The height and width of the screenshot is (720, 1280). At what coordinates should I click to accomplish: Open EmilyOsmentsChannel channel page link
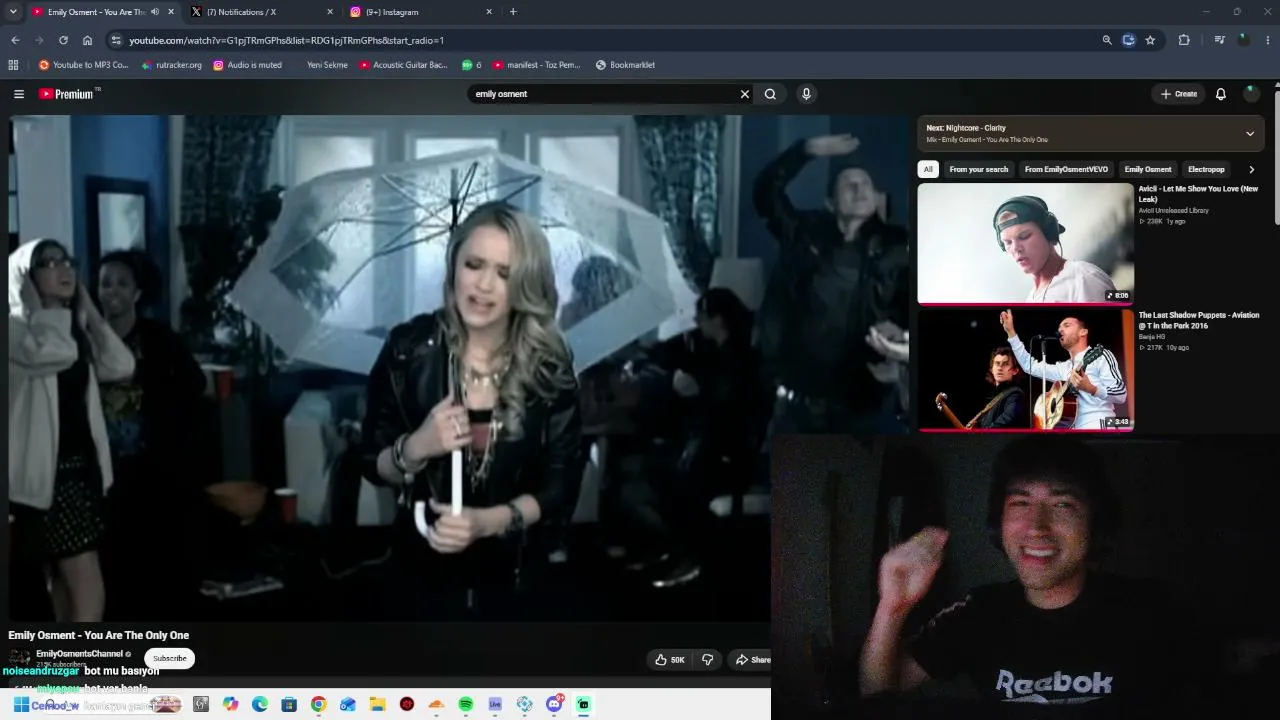[x=80, y=654]
